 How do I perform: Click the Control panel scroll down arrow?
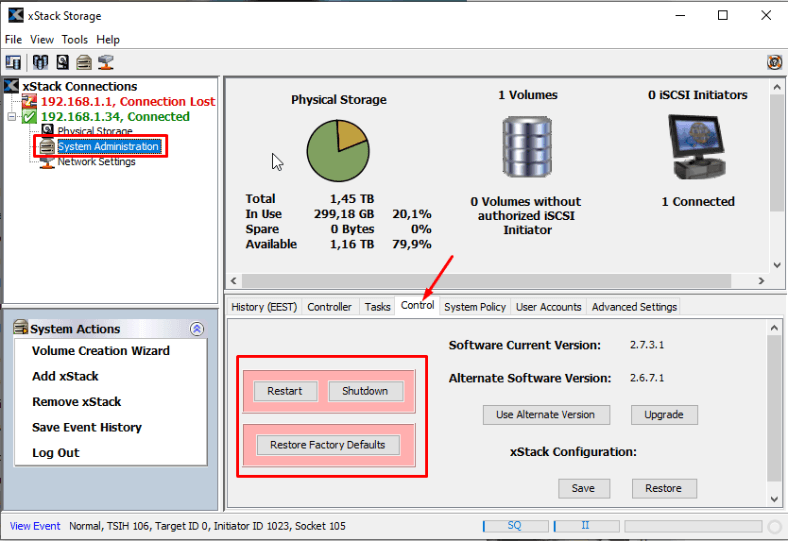click(x=774, y=499)
